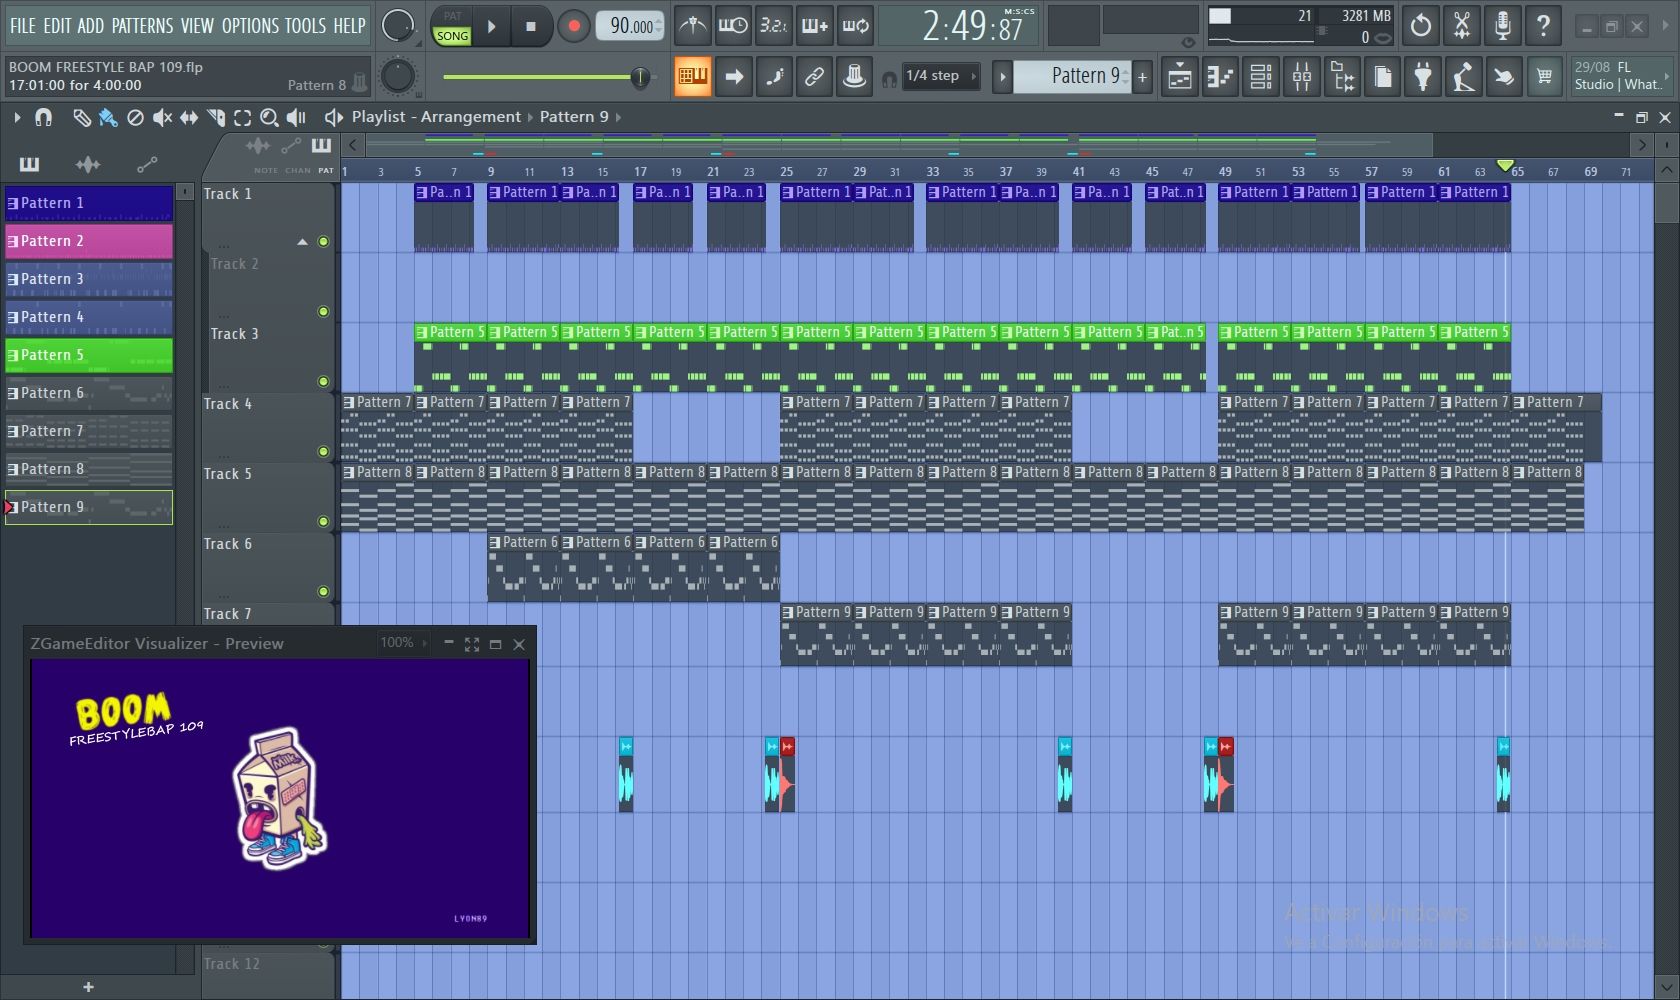
Task: Mute Track 1 with its green switch
Action: pyautogui.click(x=323, y=241)
